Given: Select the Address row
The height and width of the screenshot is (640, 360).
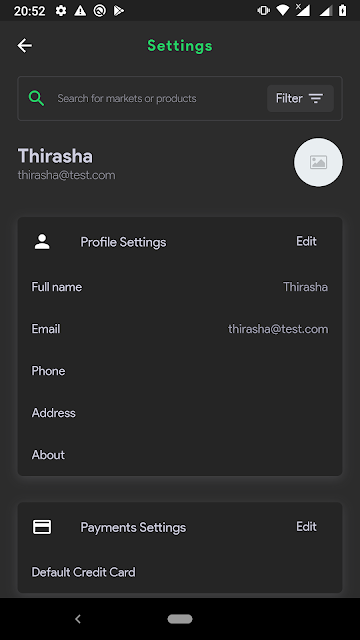Looking at the screenshot, I should (x=180, y=413).
